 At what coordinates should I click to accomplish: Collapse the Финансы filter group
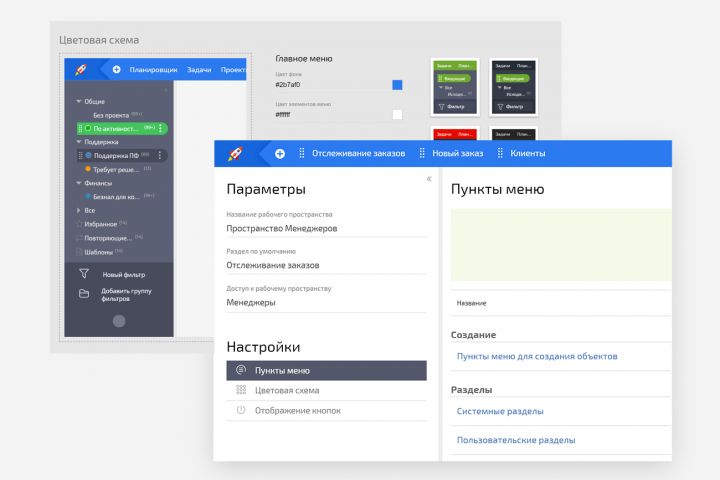[79, 183]
